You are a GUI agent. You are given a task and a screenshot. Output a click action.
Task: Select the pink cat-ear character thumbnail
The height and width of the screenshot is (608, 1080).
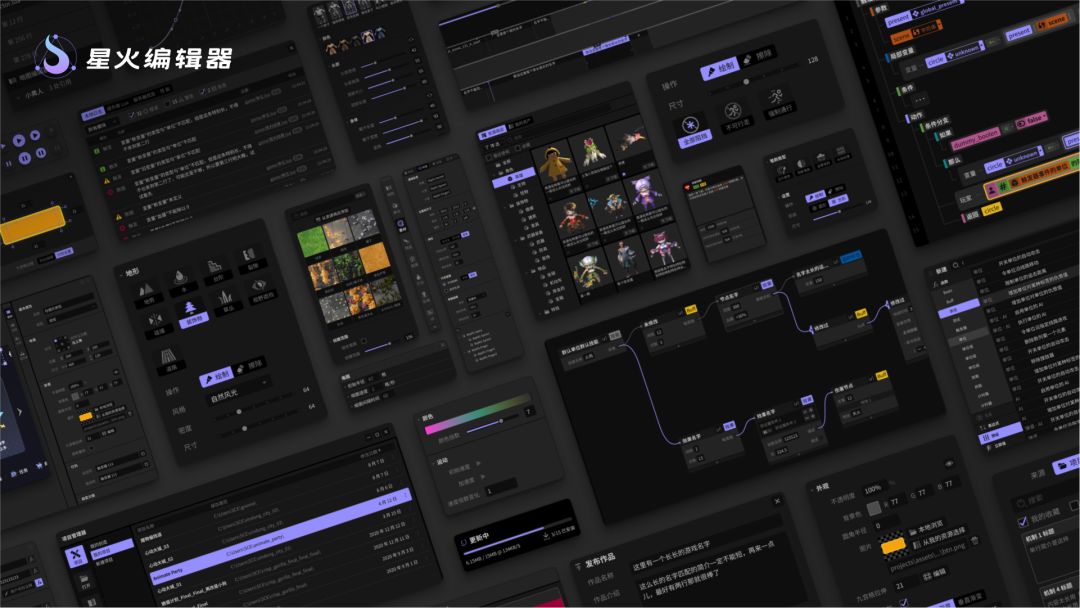[x=665, y=249]
